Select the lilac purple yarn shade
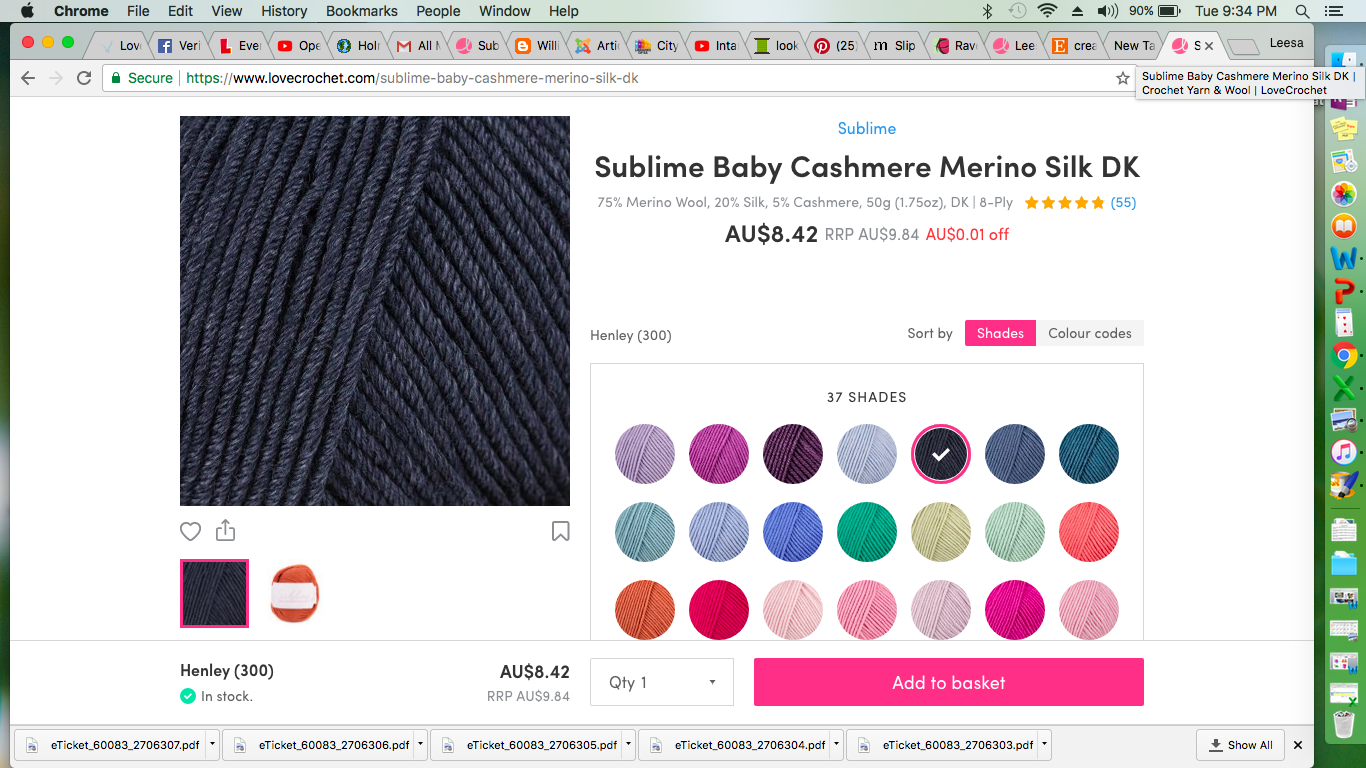Viewport: 1366px width, 768px height. pos(645,454)
